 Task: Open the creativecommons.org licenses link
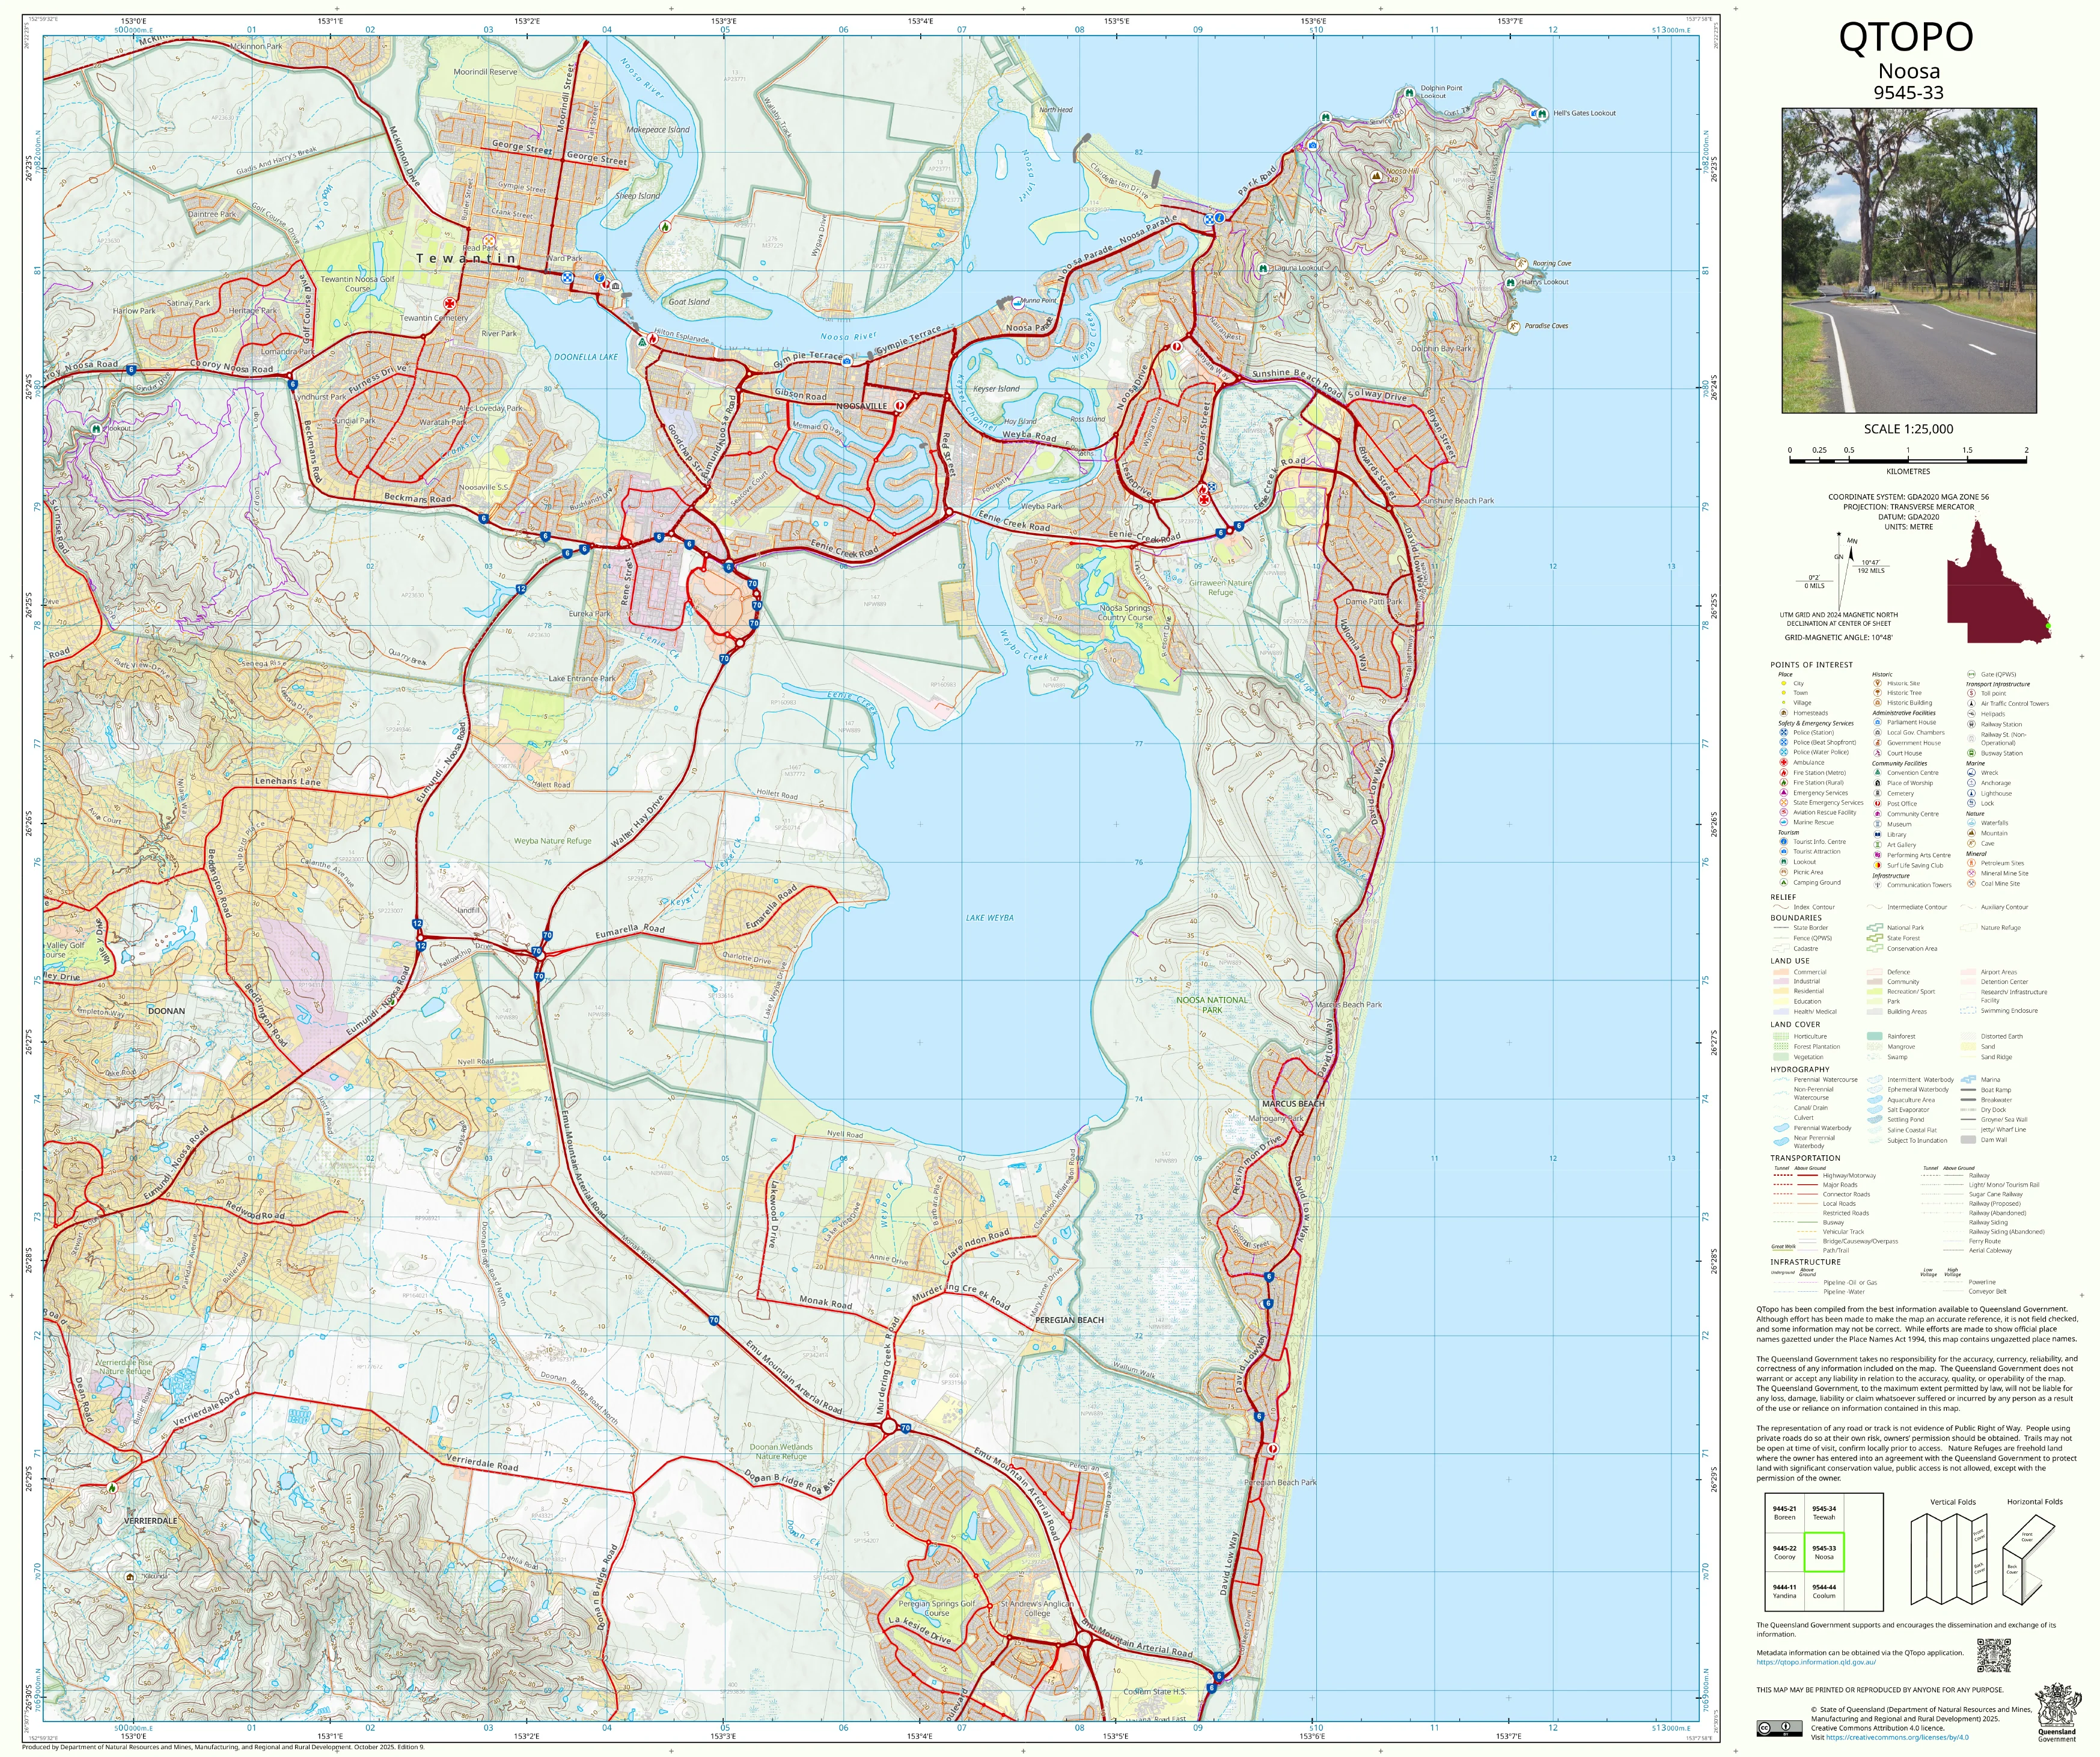[1897, 1737]
